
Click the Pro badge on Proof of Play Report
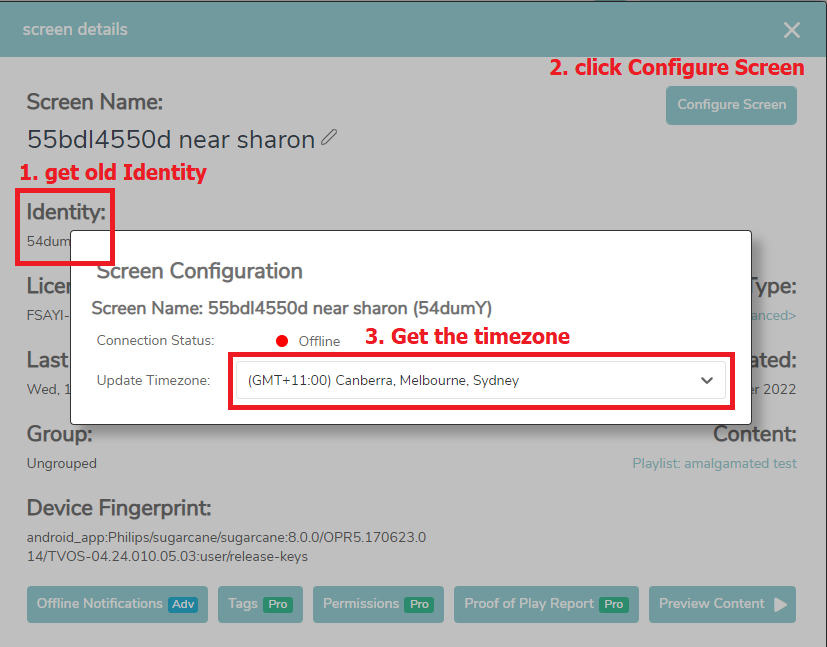614,604
